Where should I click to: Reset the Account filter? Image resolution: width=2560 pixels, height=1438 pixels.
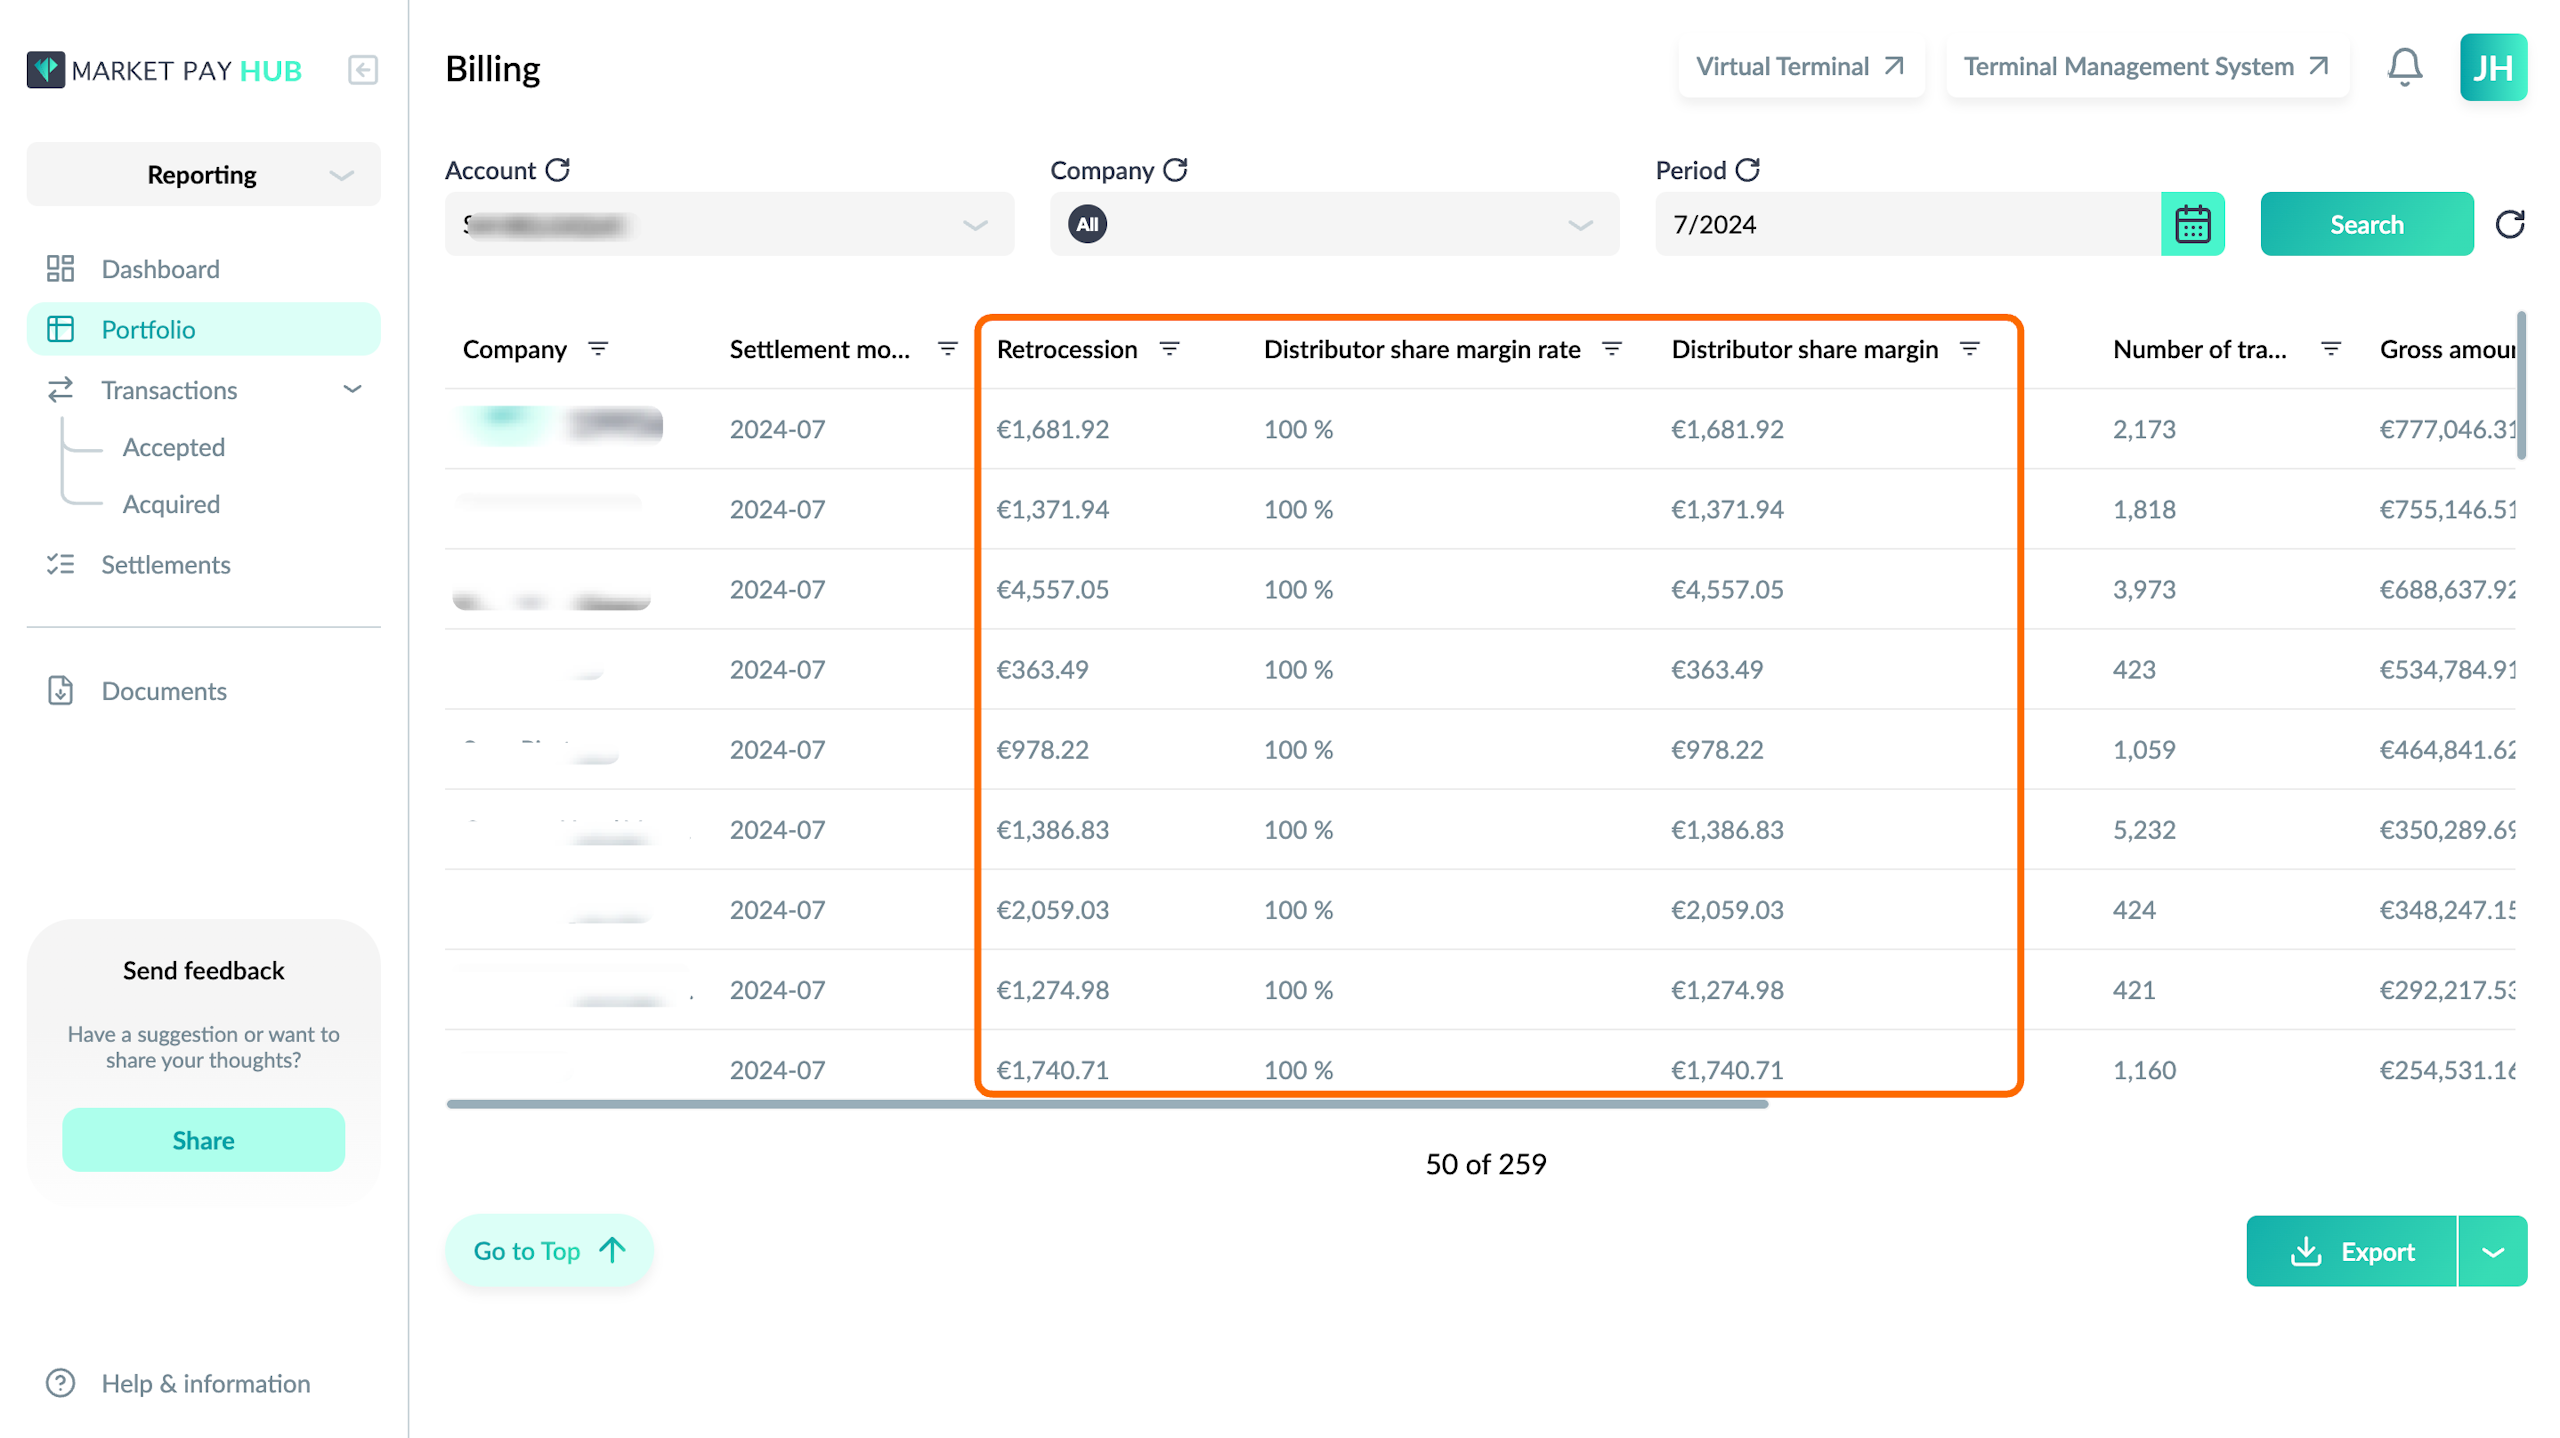pos(558,170)
